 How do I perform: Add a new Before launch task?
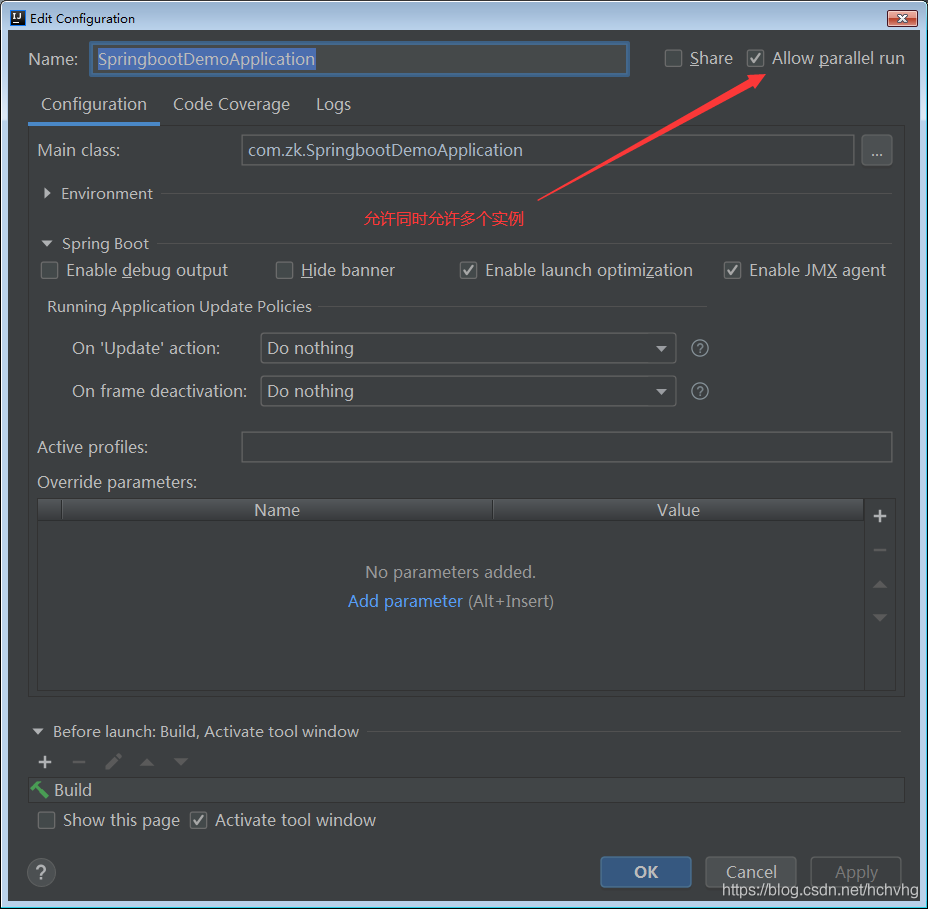[45, 762]
